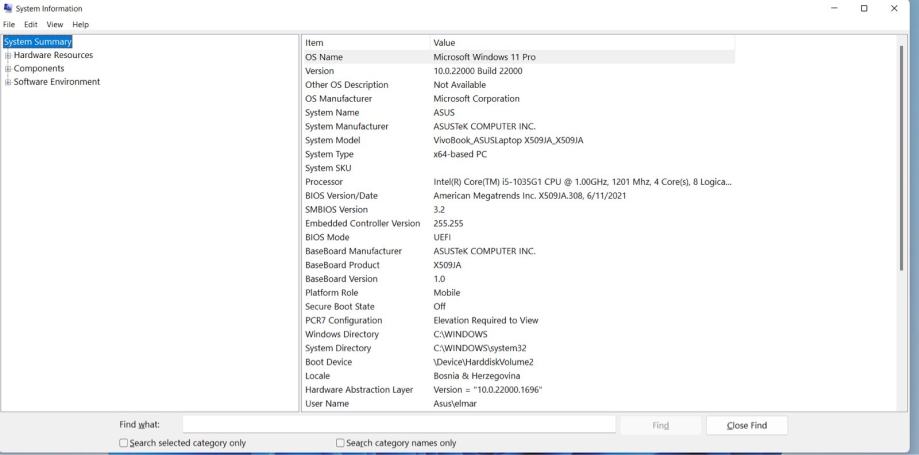
Task: Select the Embedded Controller Version row
Action: click(x=518, y=223)
